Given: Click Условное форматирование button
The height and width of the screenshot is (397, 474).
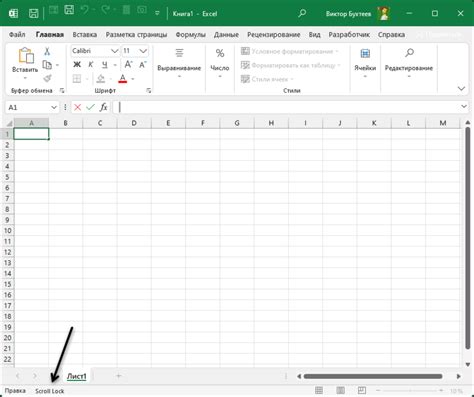Looking at the screenshot, I should 289,51.
